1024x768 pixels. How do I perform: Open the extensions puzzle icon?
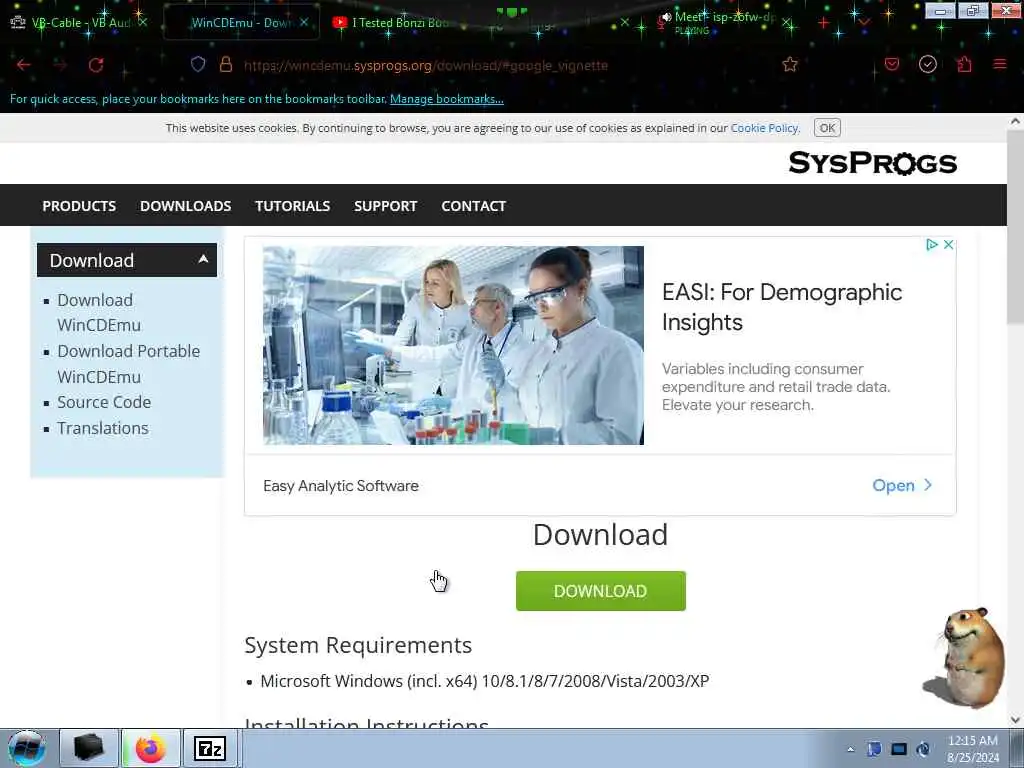coord(965,64)
